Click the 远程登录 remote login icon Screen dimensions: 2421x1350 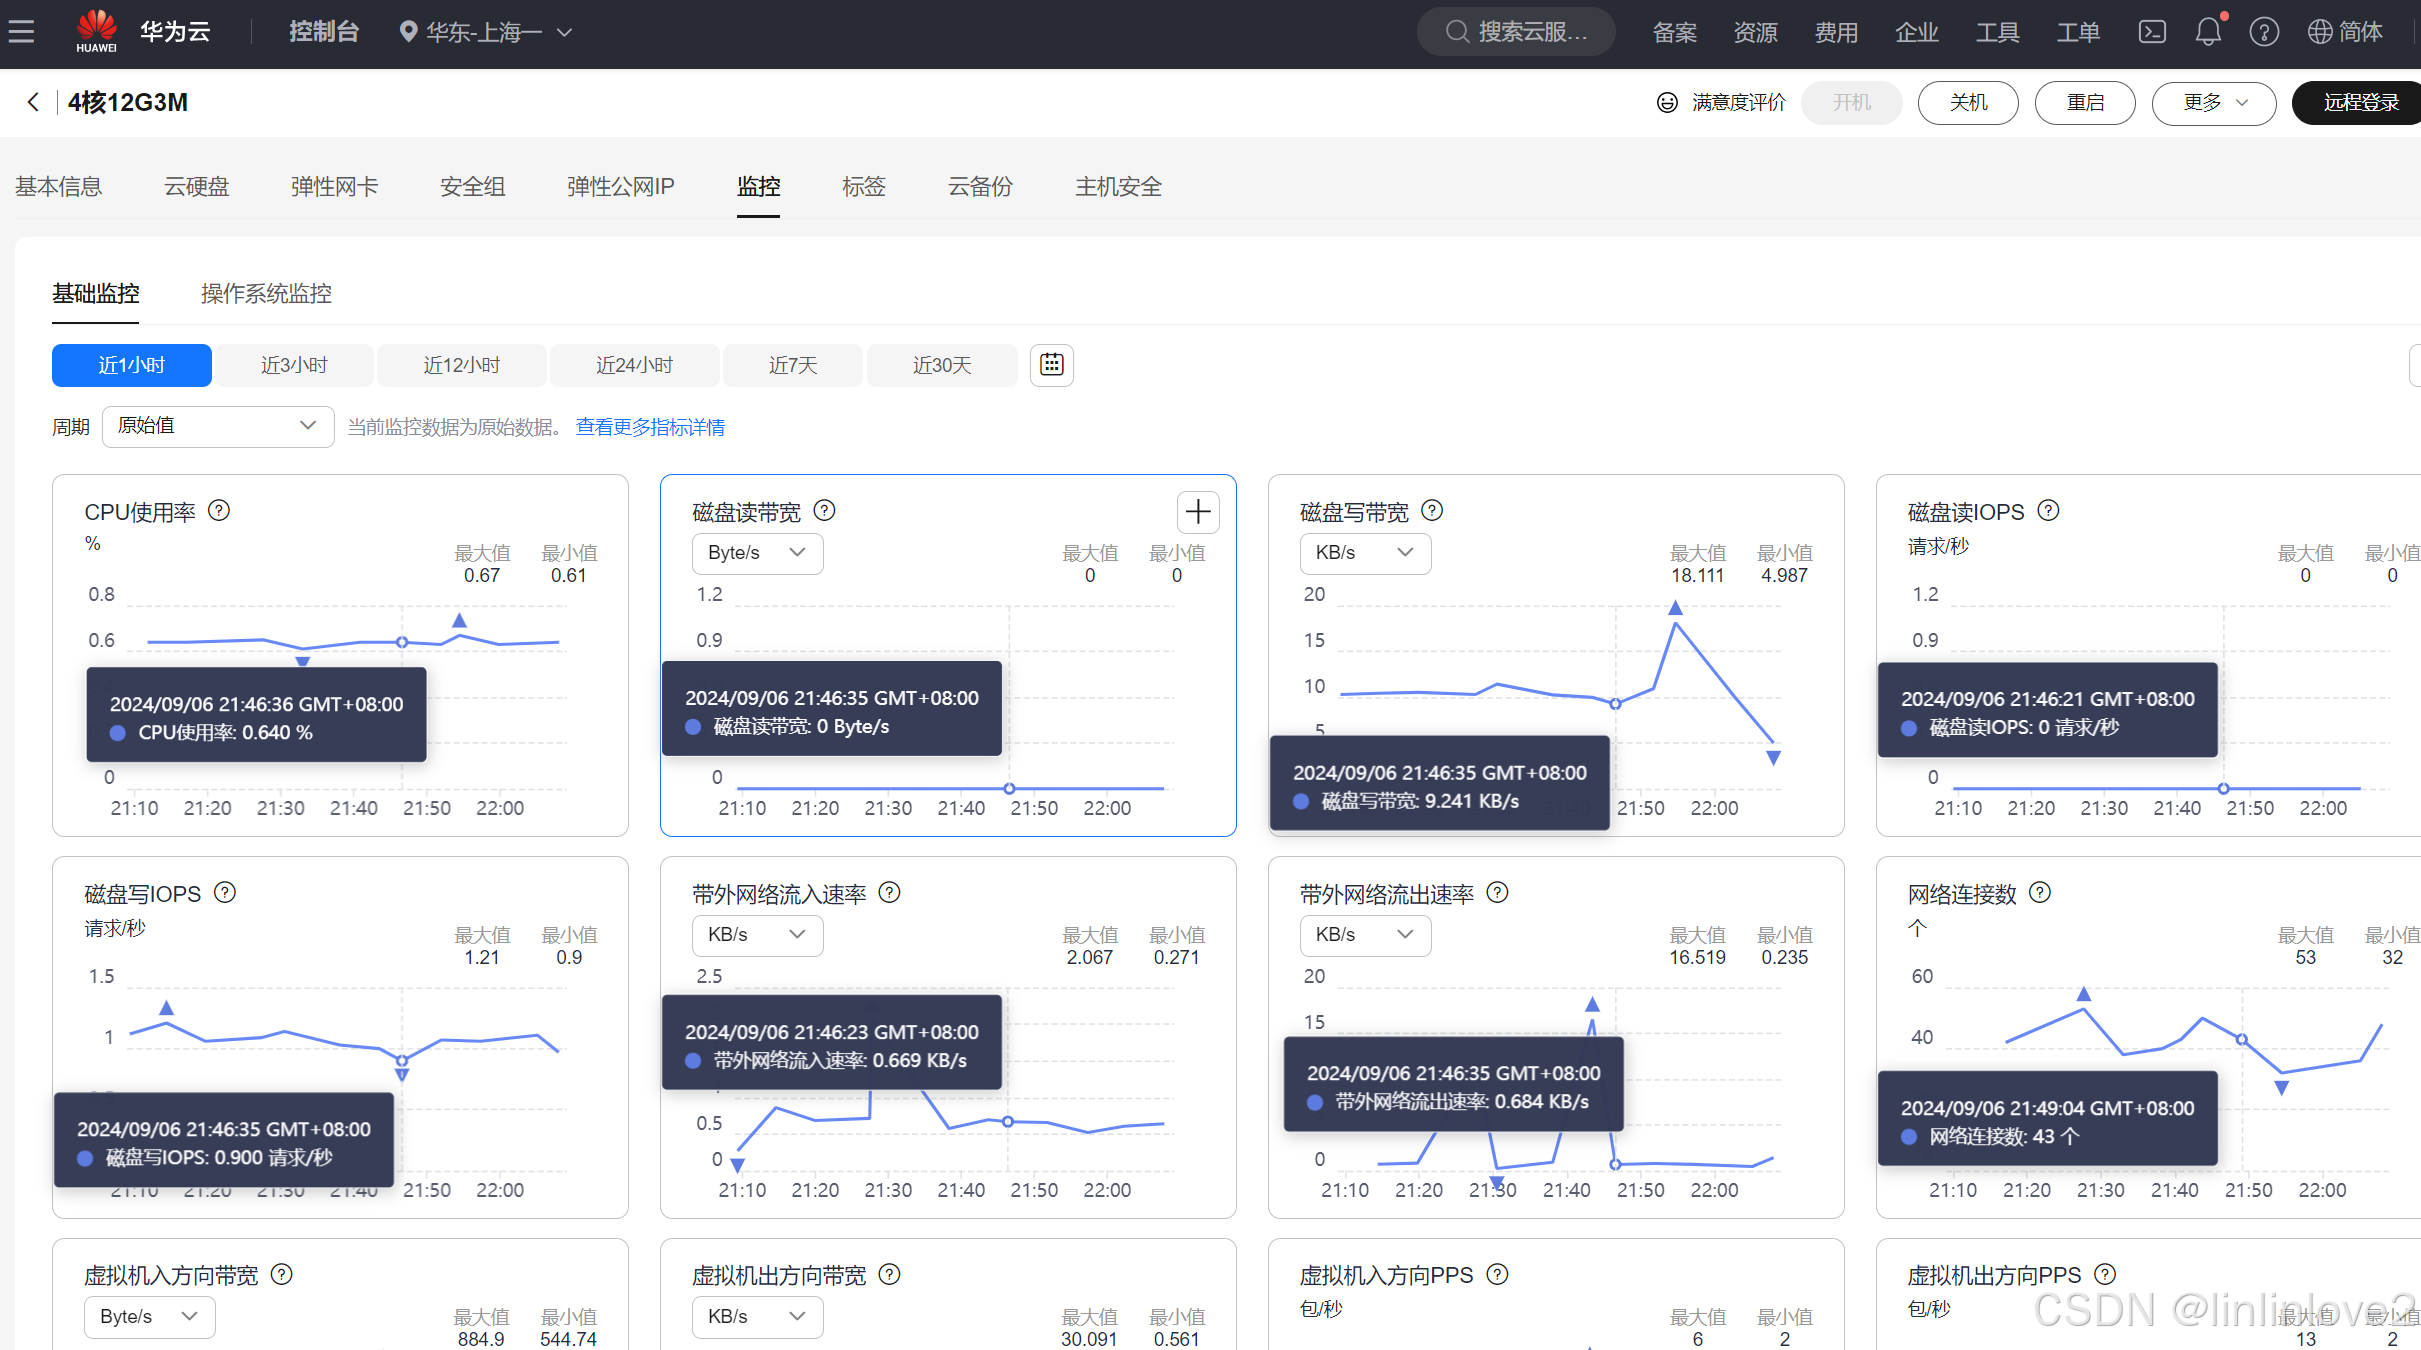coord(2356,103)
